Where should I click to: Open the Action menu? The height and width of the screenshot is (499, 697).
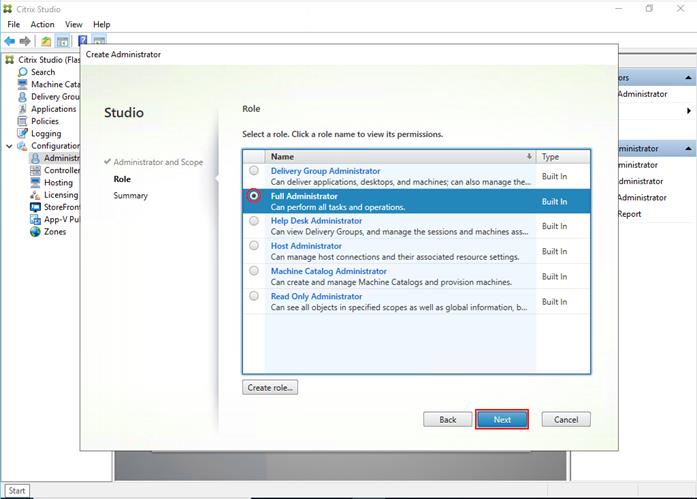[x=42, y=24]
